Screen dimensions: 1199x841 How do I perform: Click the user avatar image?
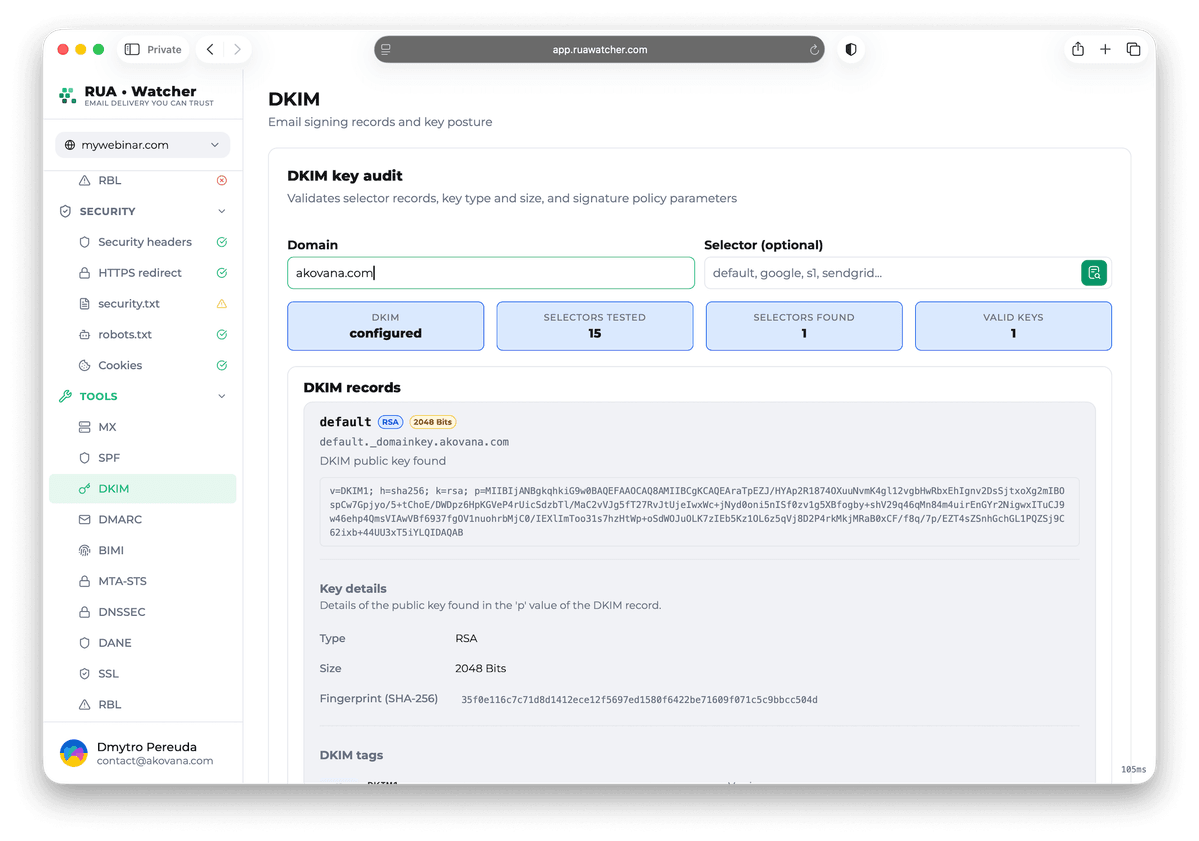coord(74,753)
